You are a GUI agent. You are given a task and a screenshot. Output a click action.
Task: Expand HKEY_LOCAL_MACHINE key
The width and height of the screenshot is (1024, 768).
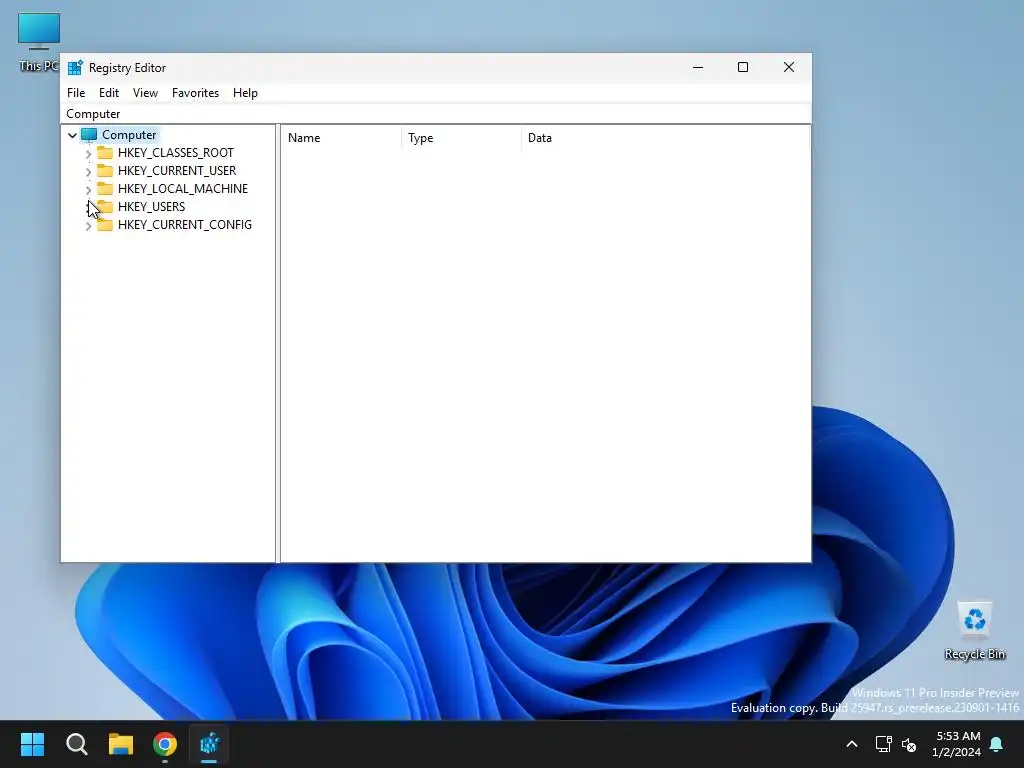[88, 189]
